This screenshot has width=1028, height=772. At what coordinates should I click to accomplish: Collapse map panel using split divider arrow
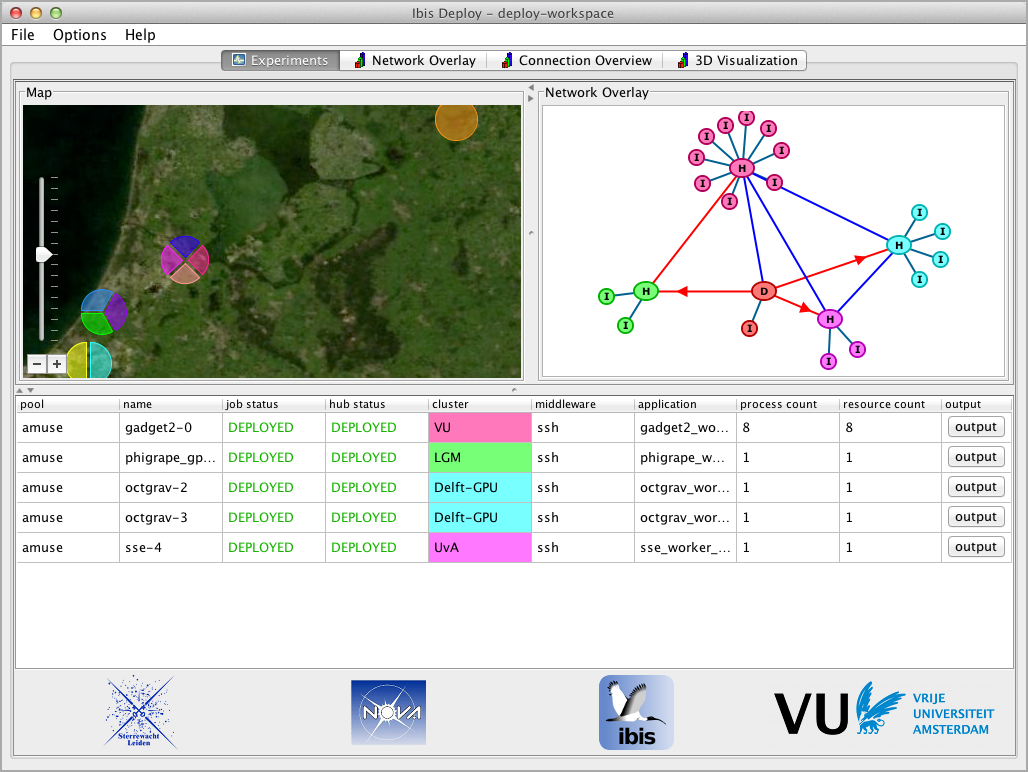click(x=531, y=87)
